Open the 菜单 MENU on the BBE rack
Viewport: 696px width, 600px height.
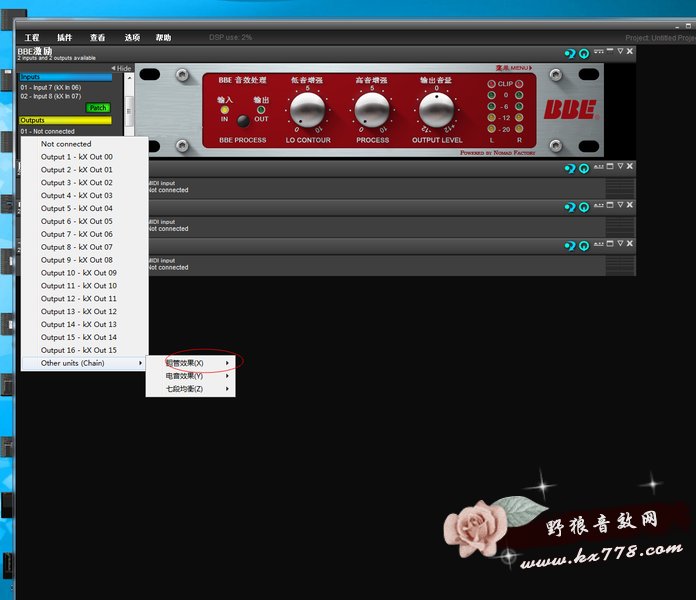[514, 68]
